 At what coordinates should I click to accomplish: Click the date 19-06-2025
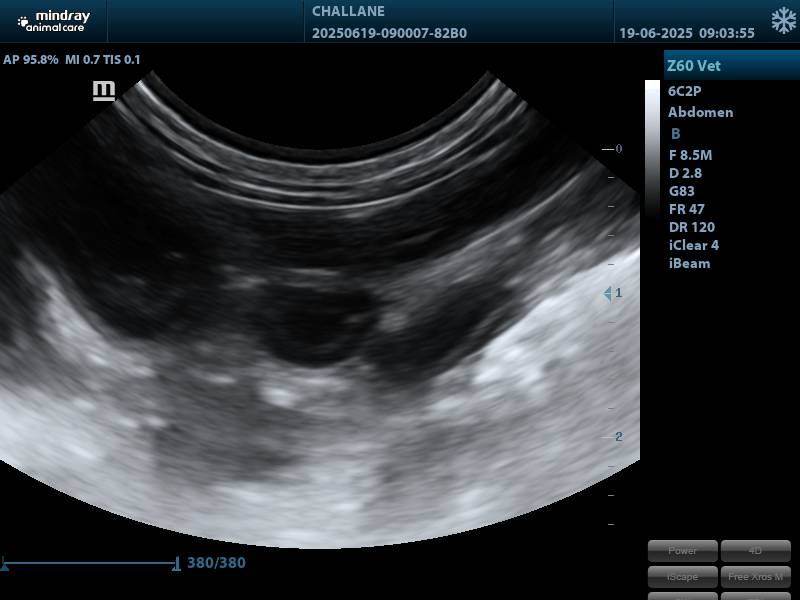tap(656, 33)
